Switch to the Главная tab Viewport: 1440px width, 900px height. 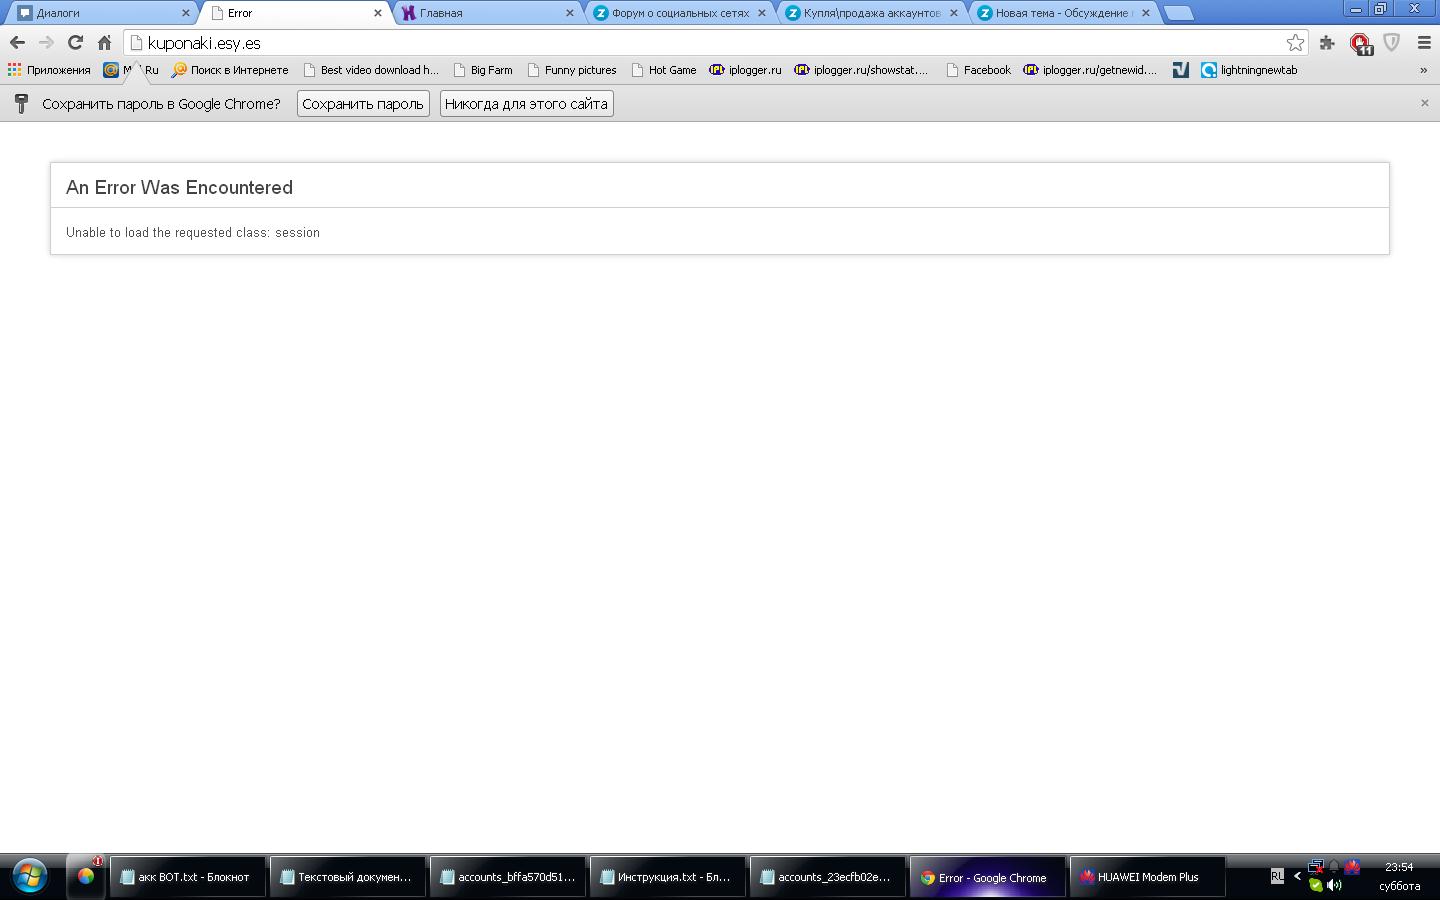click(488, 13)
